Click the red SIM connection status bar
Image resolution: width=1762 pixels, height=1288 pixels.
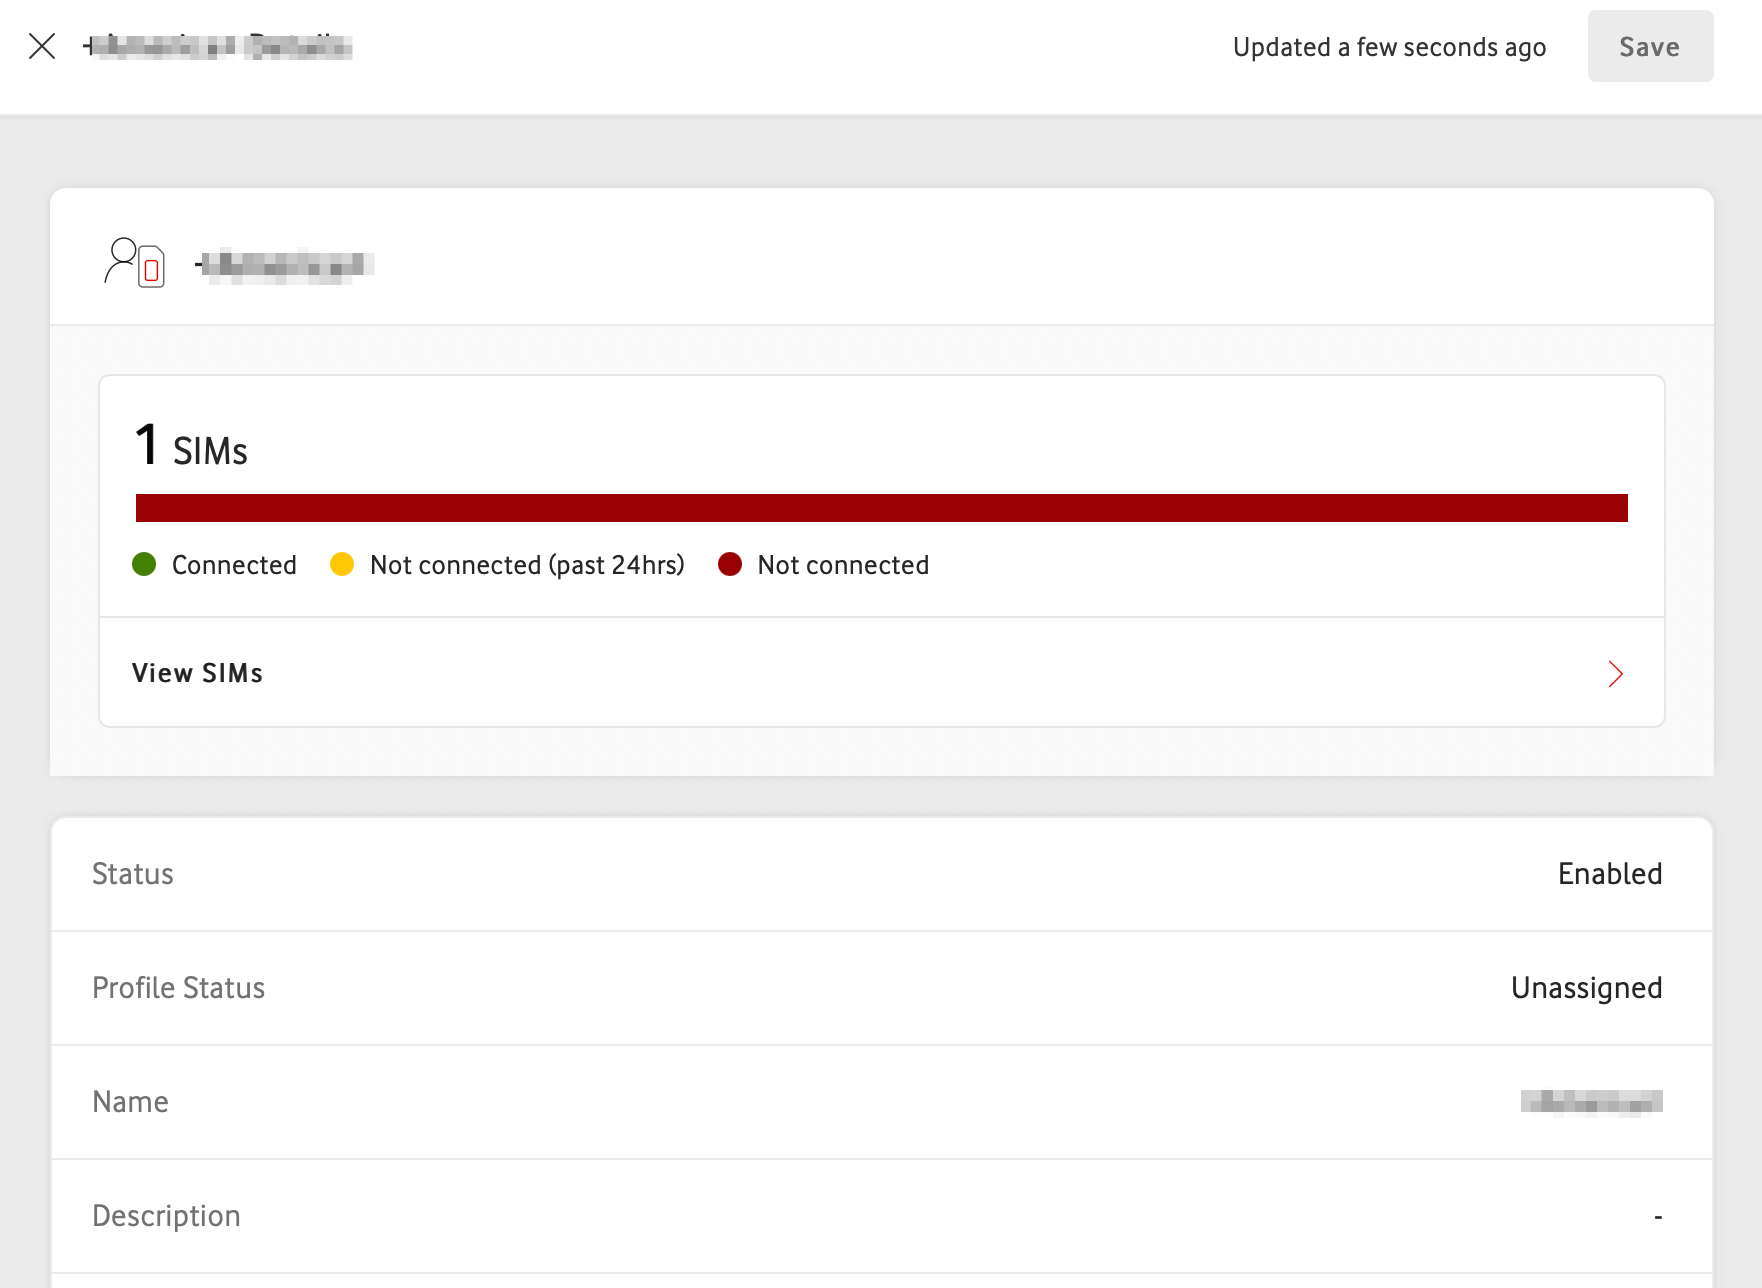coord(882,508)
